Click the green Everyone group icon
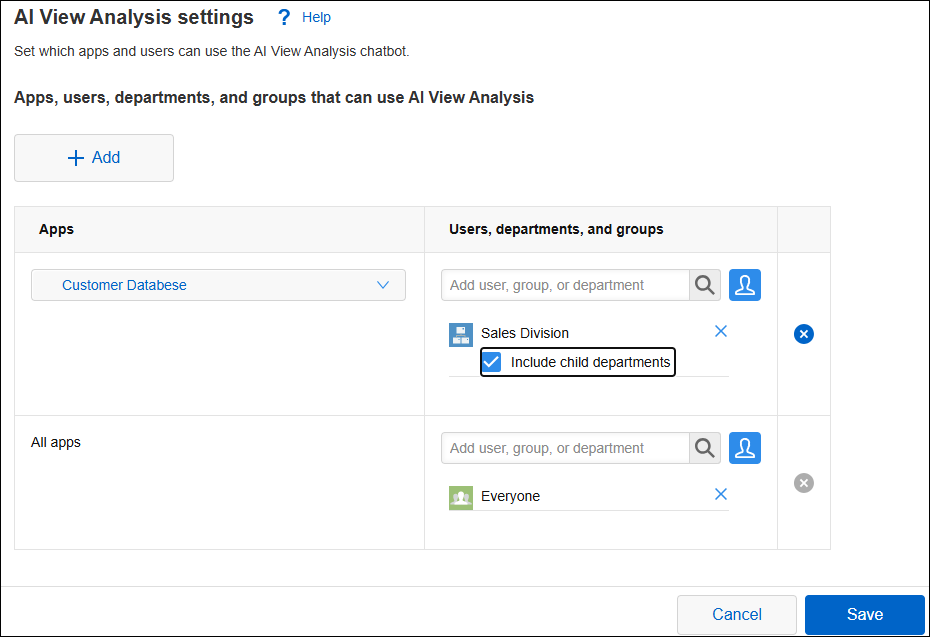This screenshot has width=930, height=637. [x=461, y=496]
